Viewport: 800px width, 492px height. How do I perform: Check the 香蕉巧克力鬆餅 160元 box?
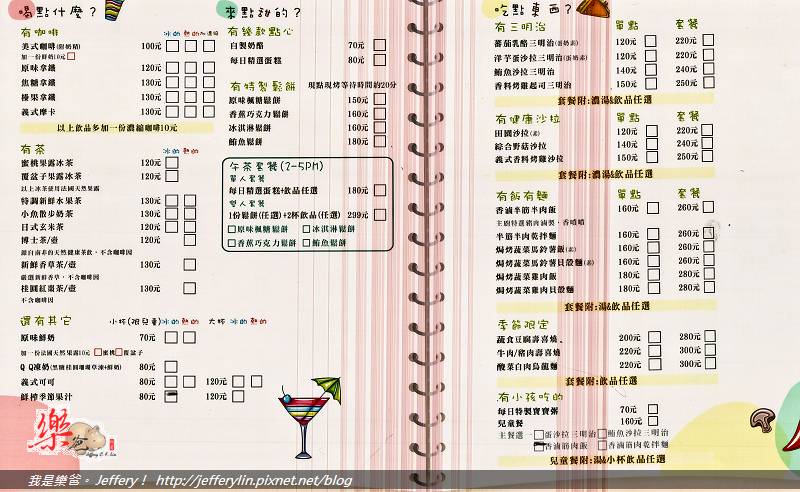(380, 114)
